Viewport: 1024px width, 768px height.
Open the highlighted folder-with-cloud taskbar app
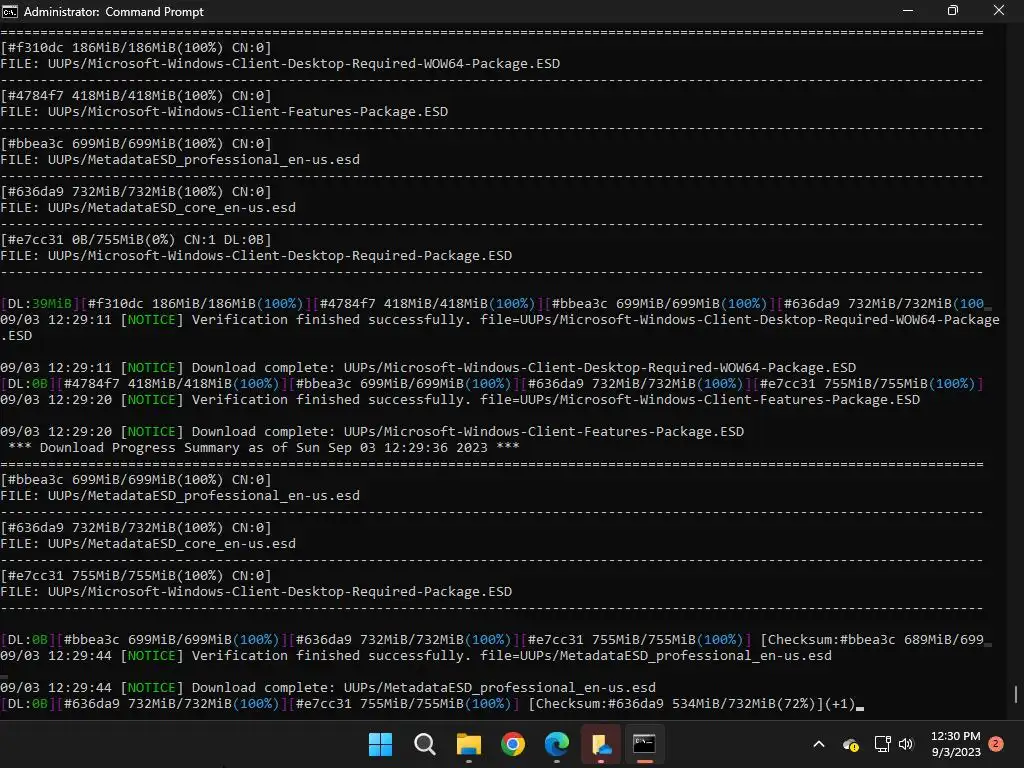click(601, 744)
